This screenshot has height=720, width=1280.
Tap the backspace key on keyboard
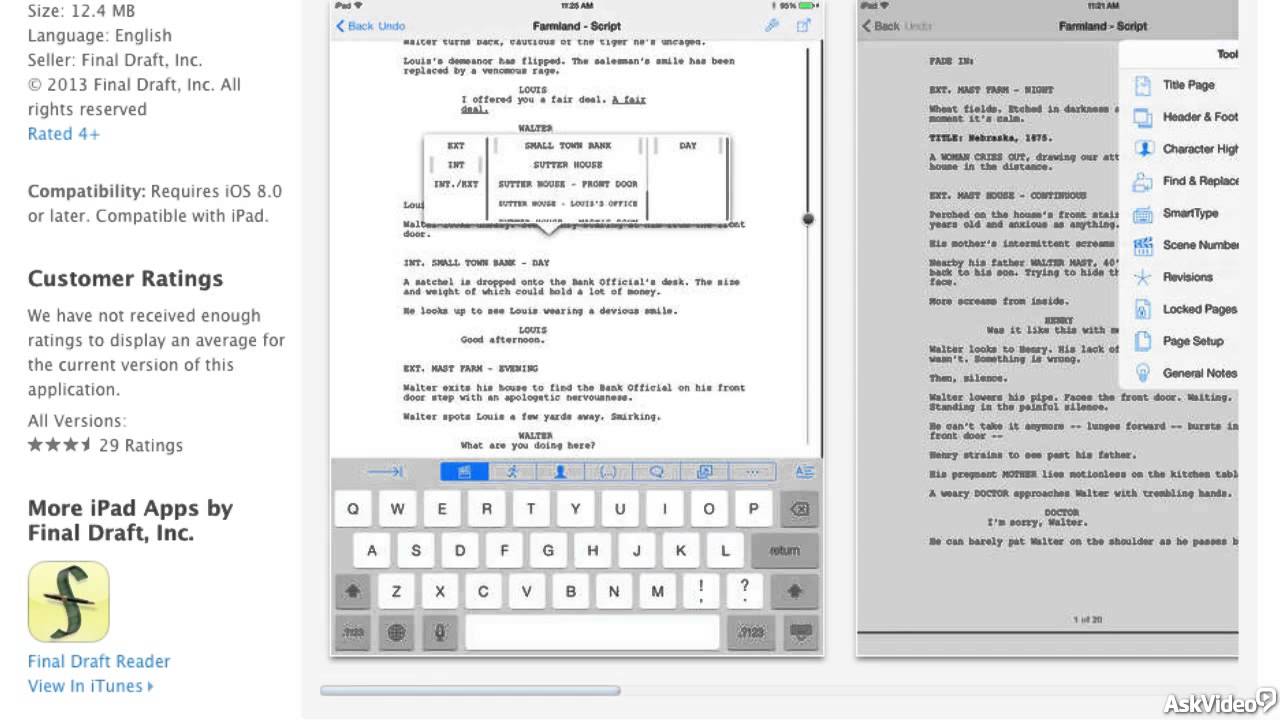[799, 509]
